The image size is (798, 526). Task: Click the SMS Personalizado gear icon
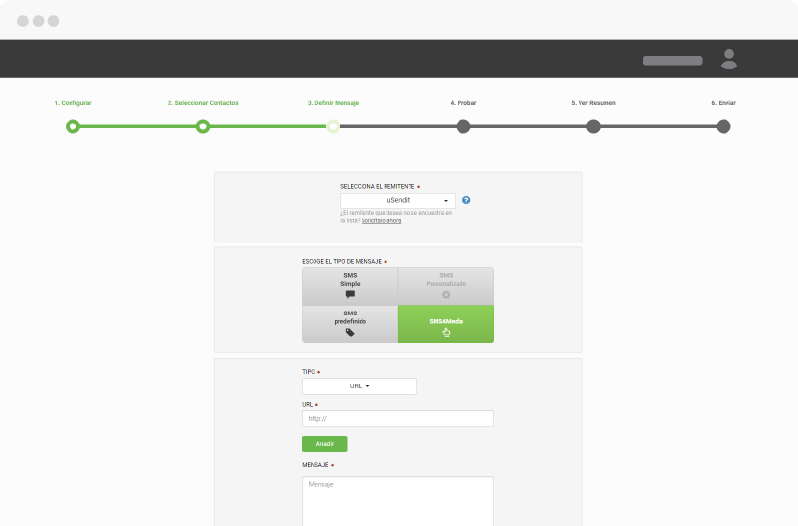coord(446,295)
